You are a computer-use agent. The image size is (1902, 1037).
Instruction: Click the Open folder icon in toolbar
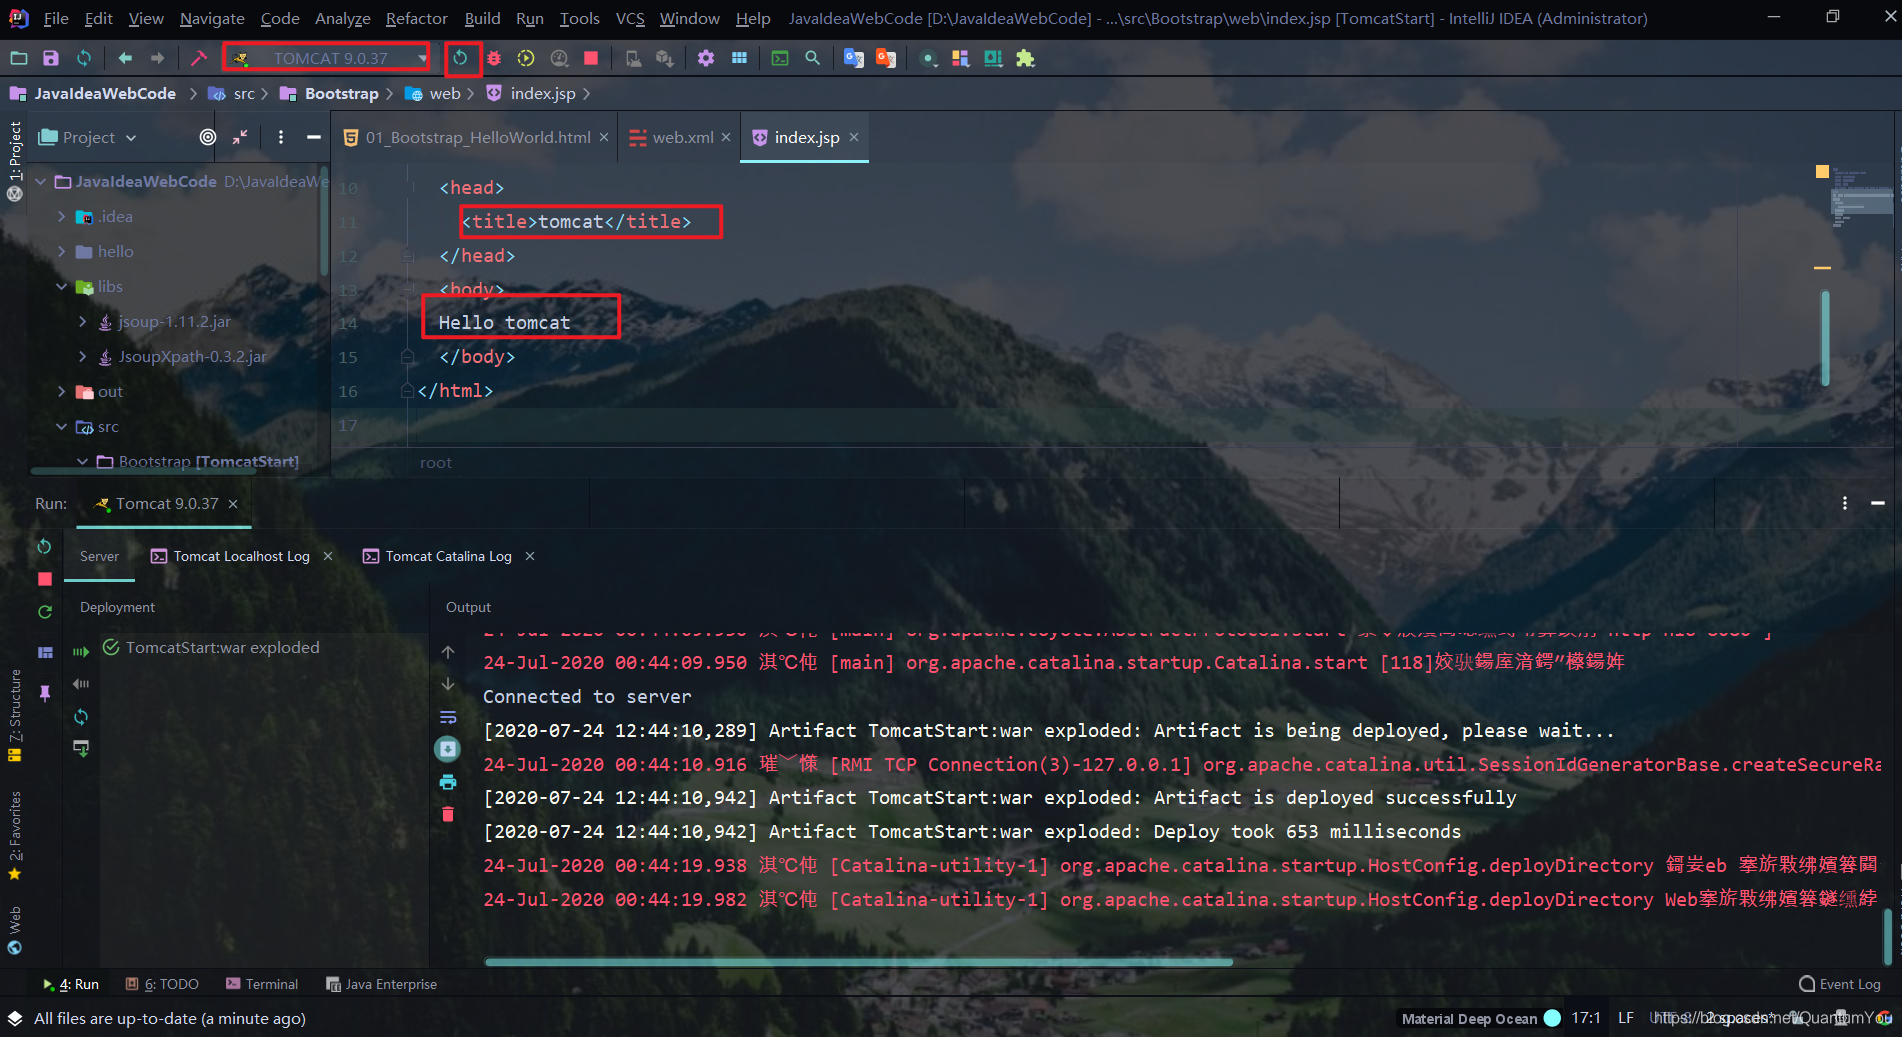[x=19, y=58]
